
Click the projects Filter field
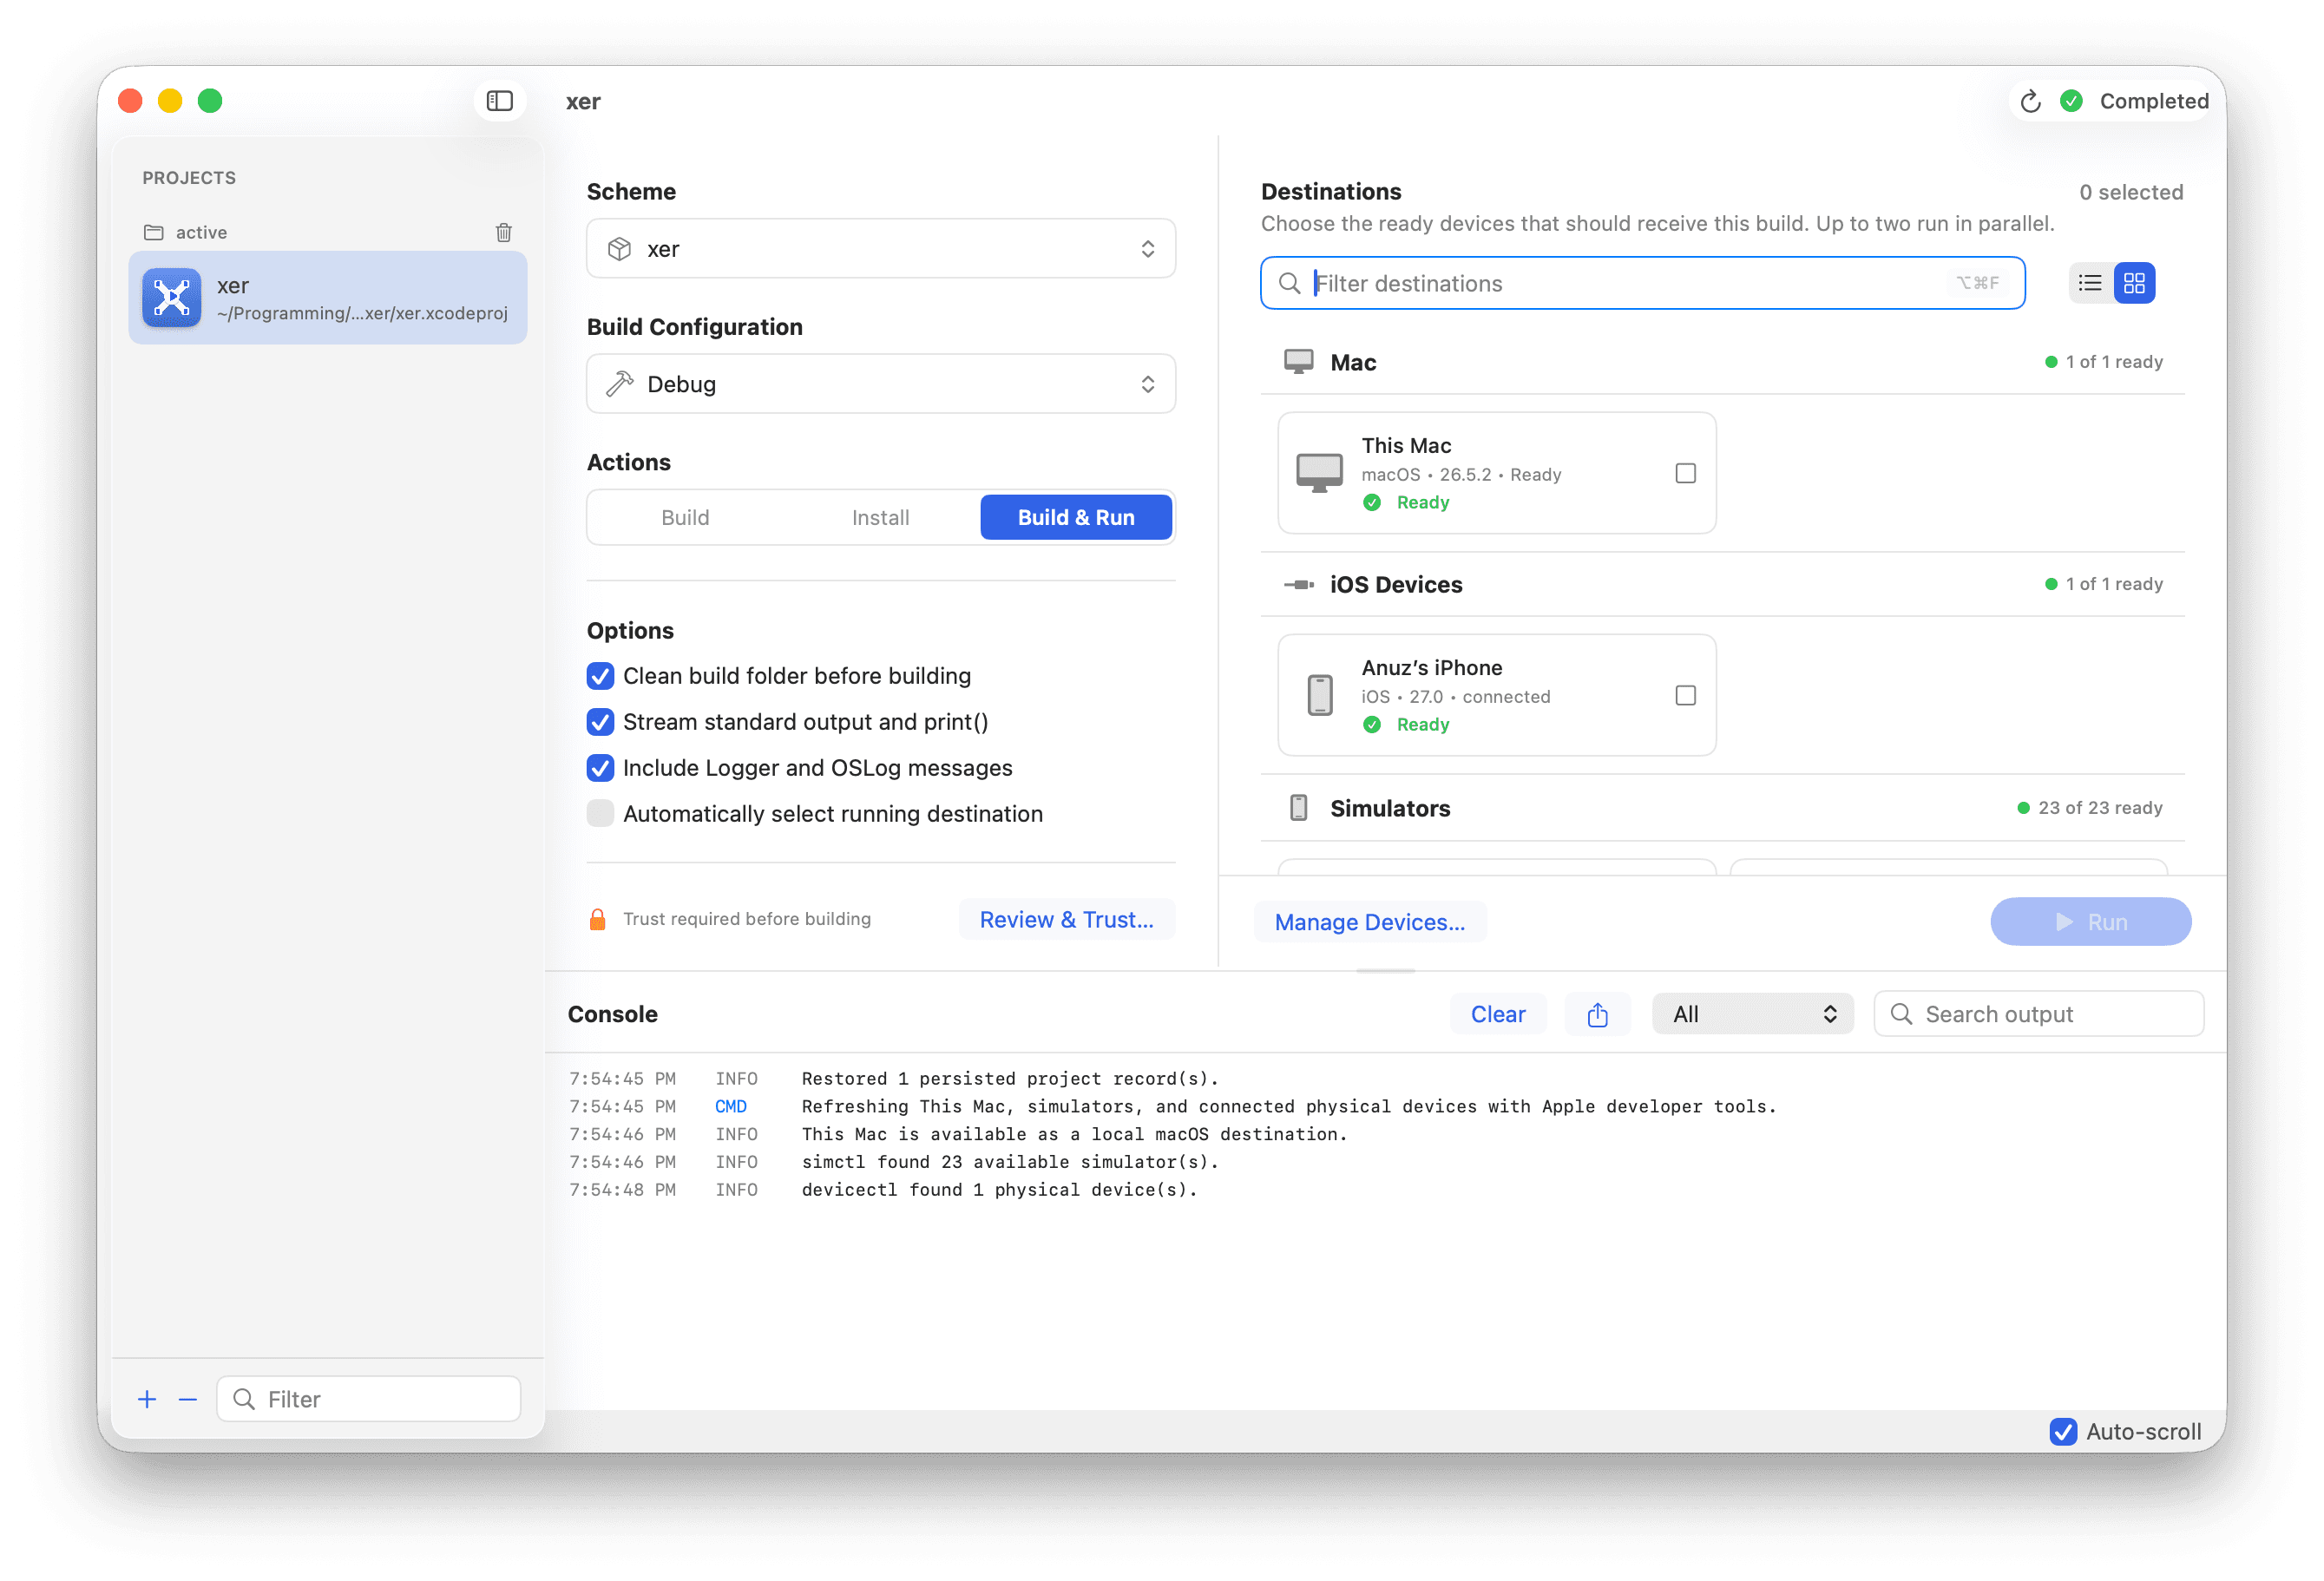point(369,1399)
